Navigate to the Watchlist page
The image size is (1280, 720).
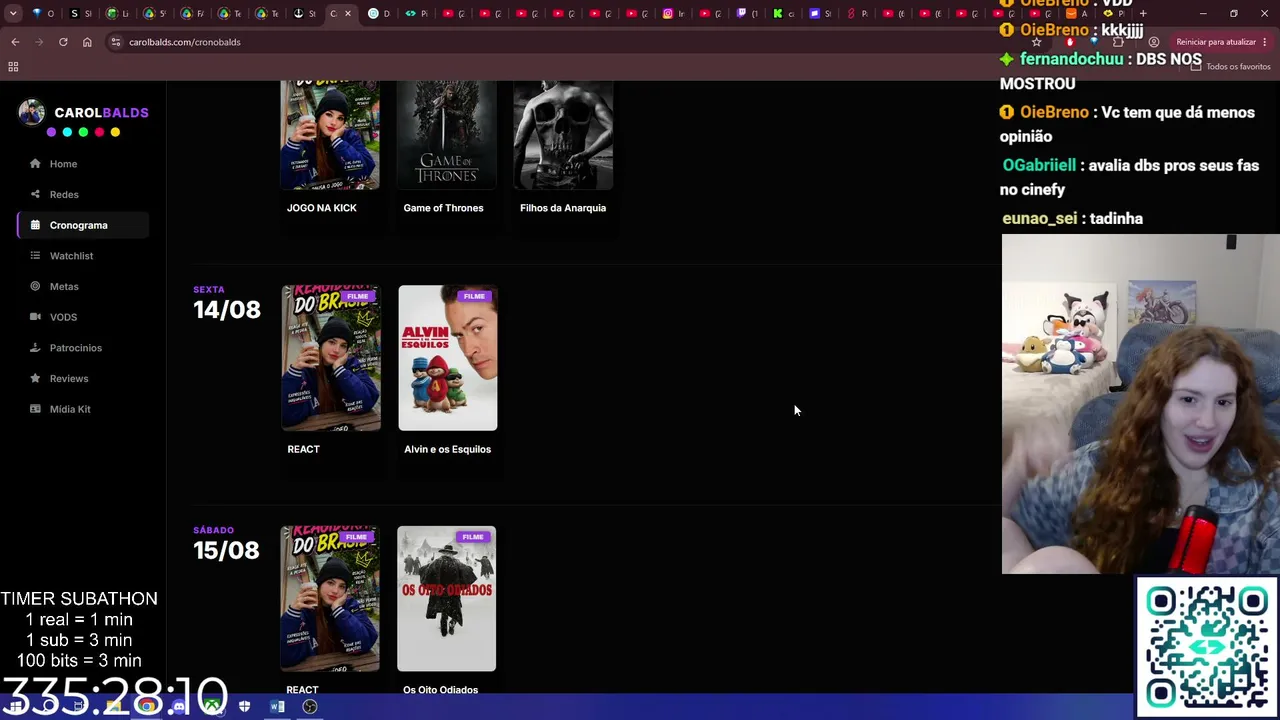(71, 256)
